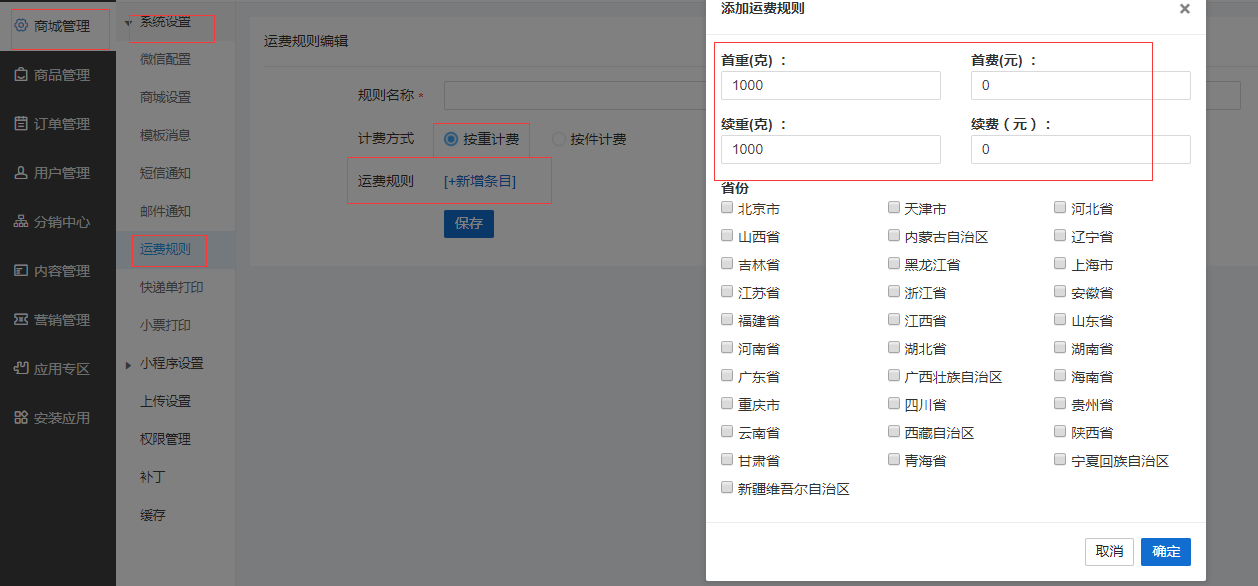
Task: Select the 按件计费 radio option
Action: tap(559, 140)
